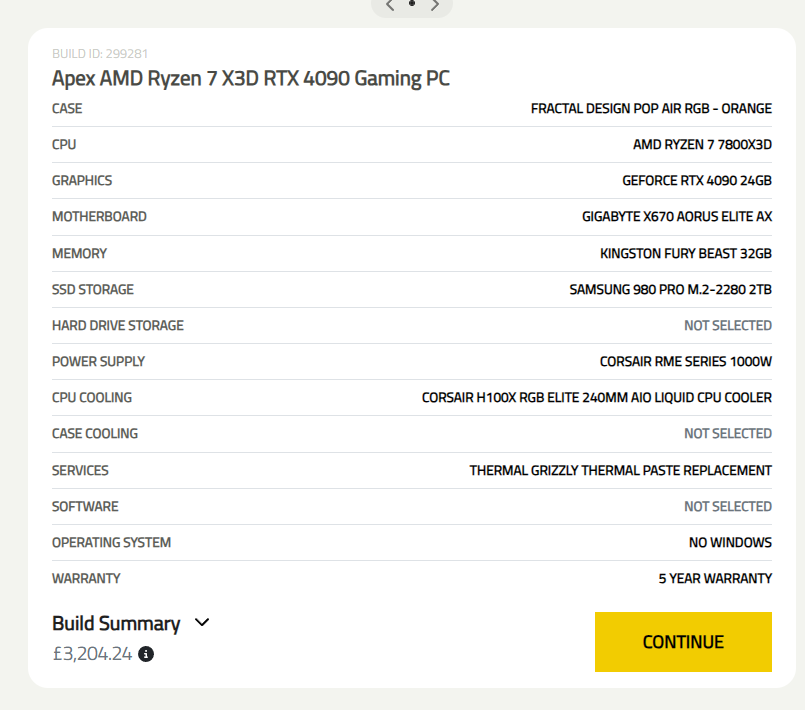Click NOT SELECTED in Hard Drive Storage row
Image resolution: width=805 pixels, height=710 pixels.
coord(728,325)
